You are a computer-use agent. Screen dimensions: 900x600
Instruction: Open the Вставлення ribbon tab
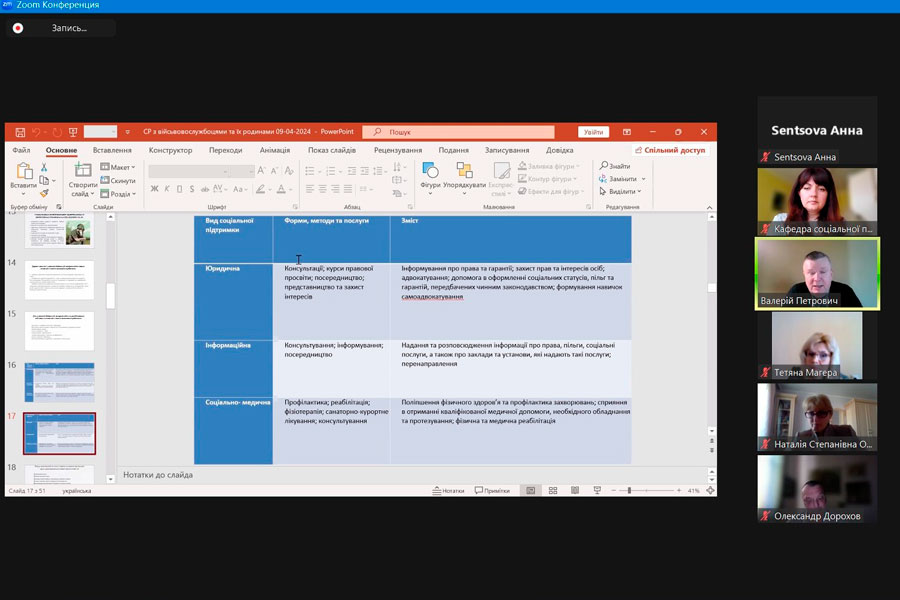(x=112, y=150)
